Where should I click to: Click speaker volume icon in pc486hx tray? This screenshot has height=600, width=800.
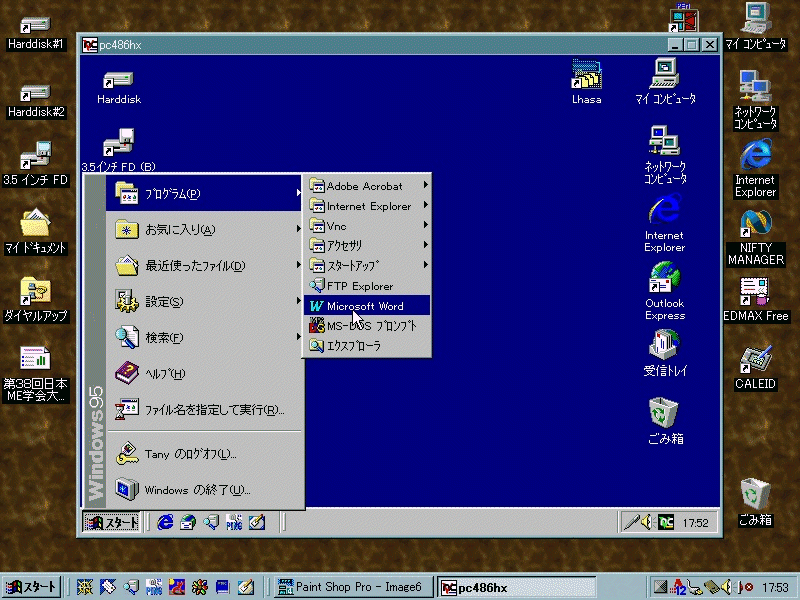tap(647, 522)
